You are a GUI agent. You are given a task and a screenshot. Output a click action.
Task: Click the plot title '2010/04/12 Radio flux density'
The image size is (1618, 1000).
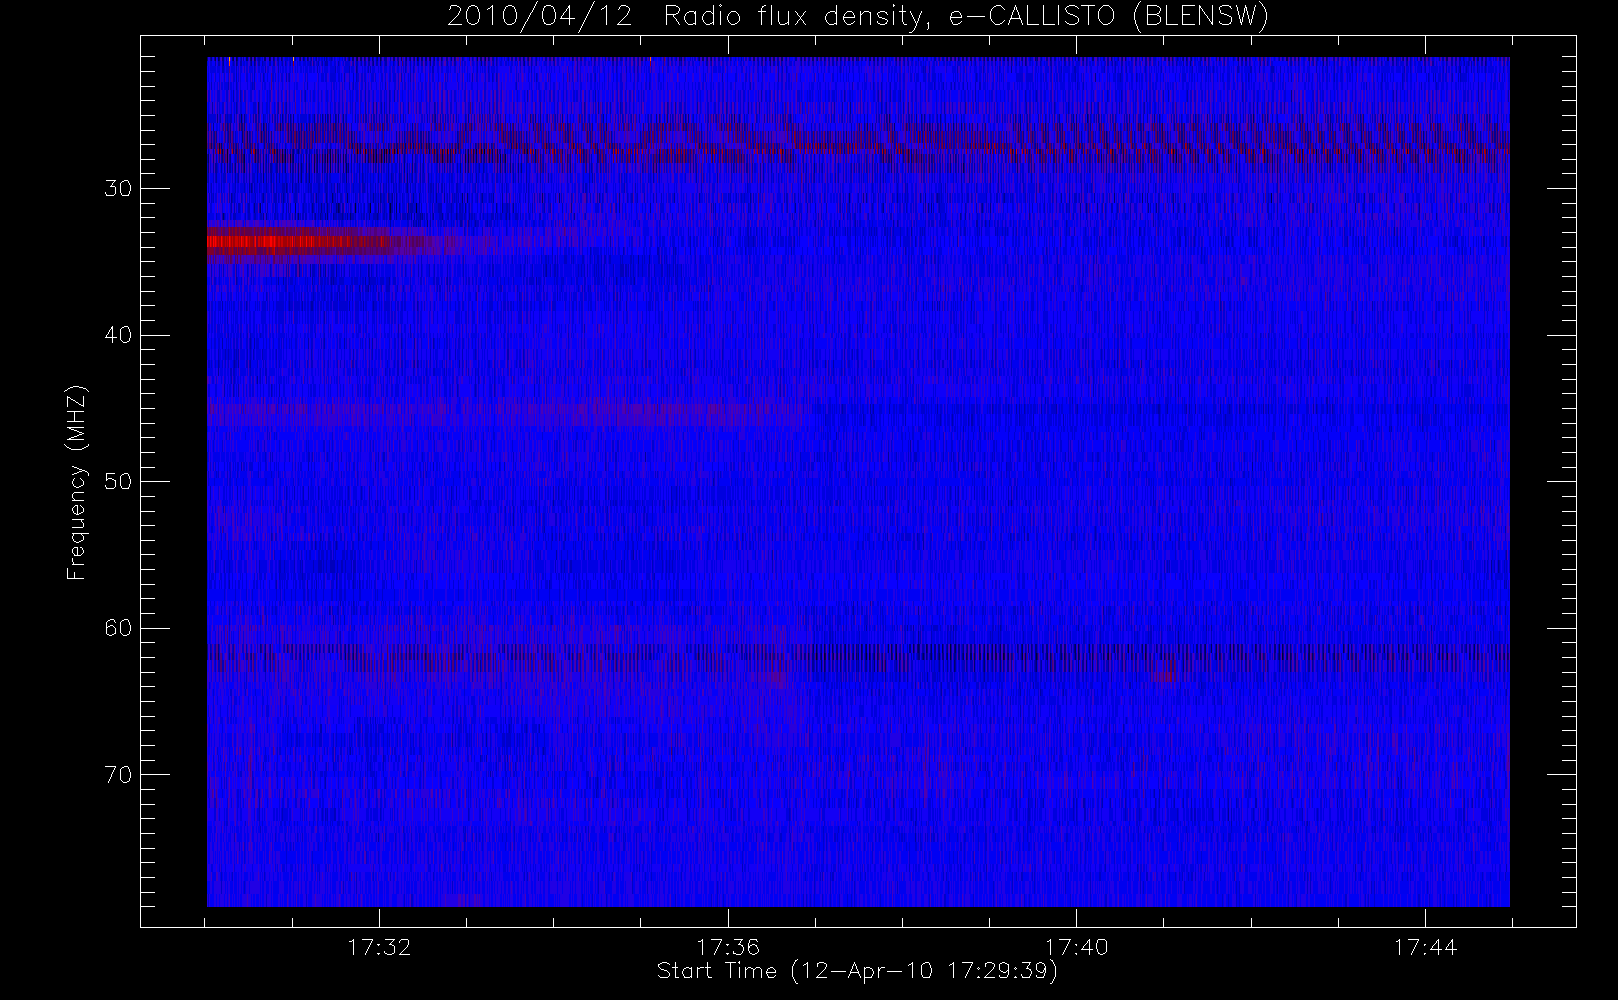tap(858, 17)
